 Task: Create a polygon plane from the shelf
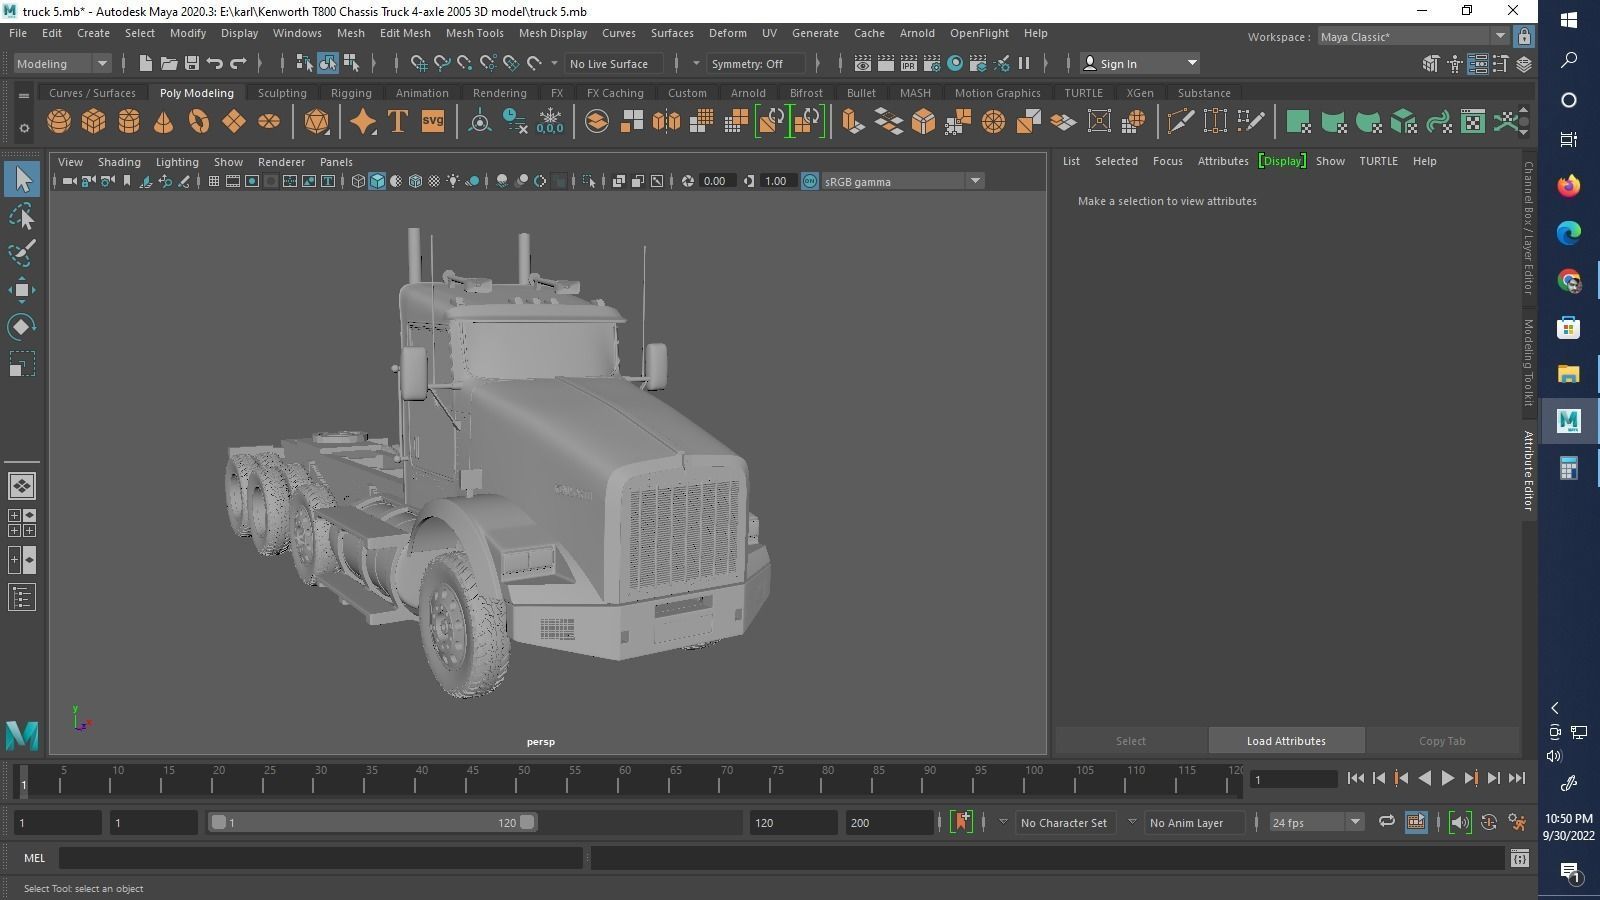tap(233, 122)
